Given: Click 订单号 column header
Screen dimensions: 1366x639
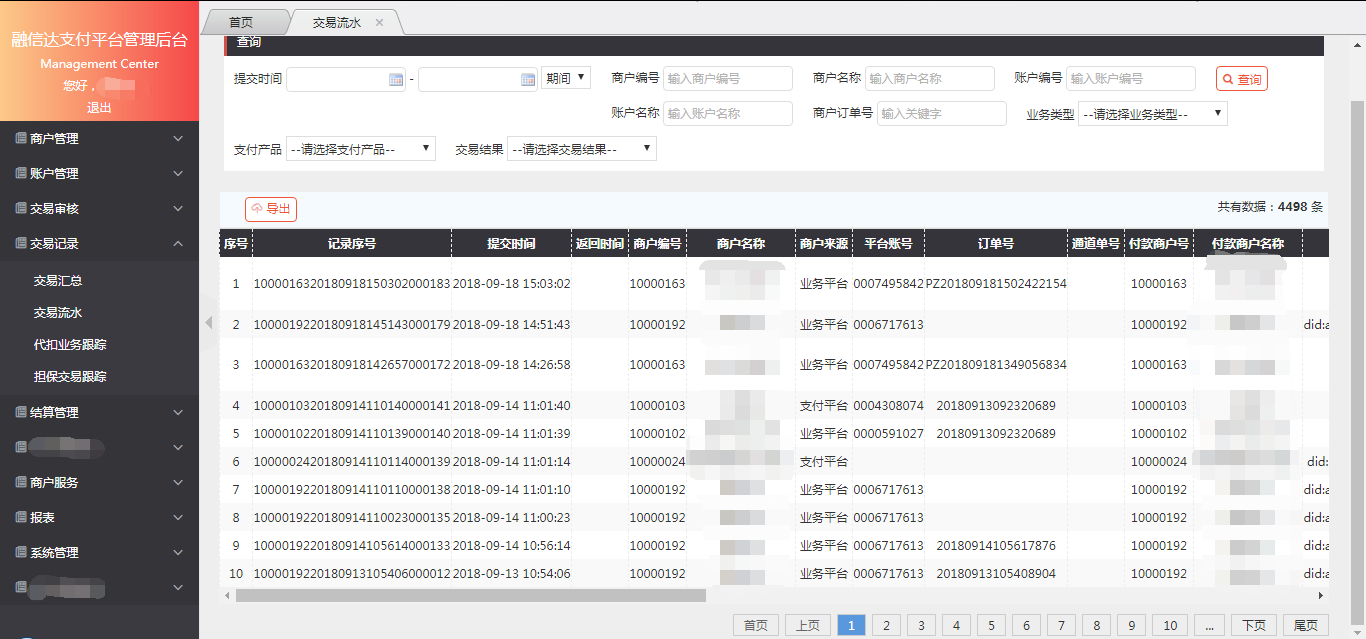Looking at the screenshot, I should [996, 243].
